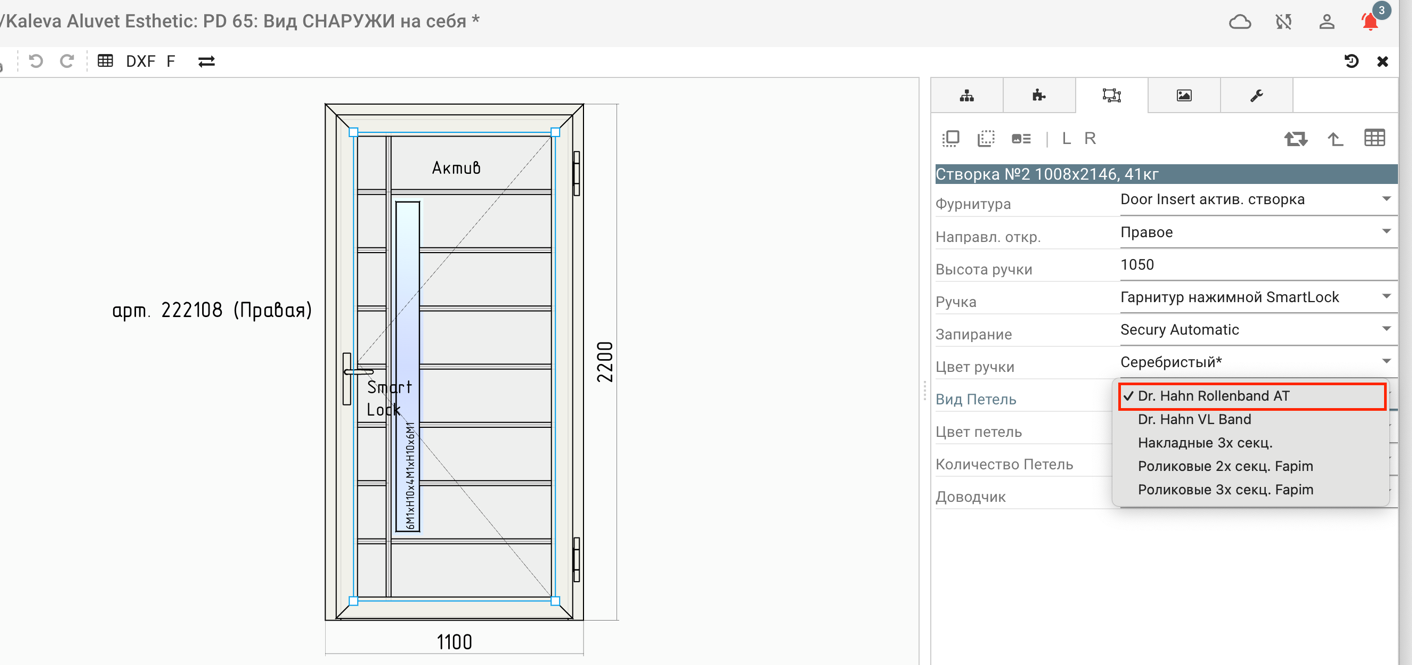
Task: Switch to the puzzle piece tab
Action: 1039,95
